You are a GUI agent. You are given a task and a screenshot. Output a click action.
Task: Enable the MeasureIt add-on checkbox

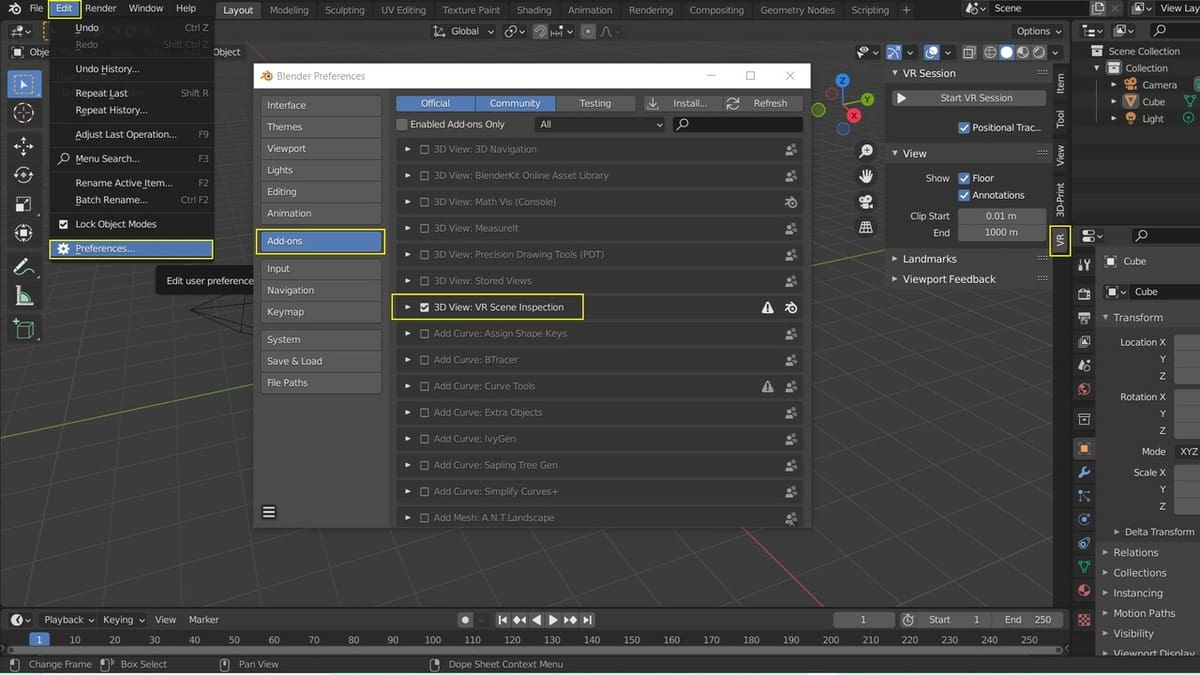(425, 228)
